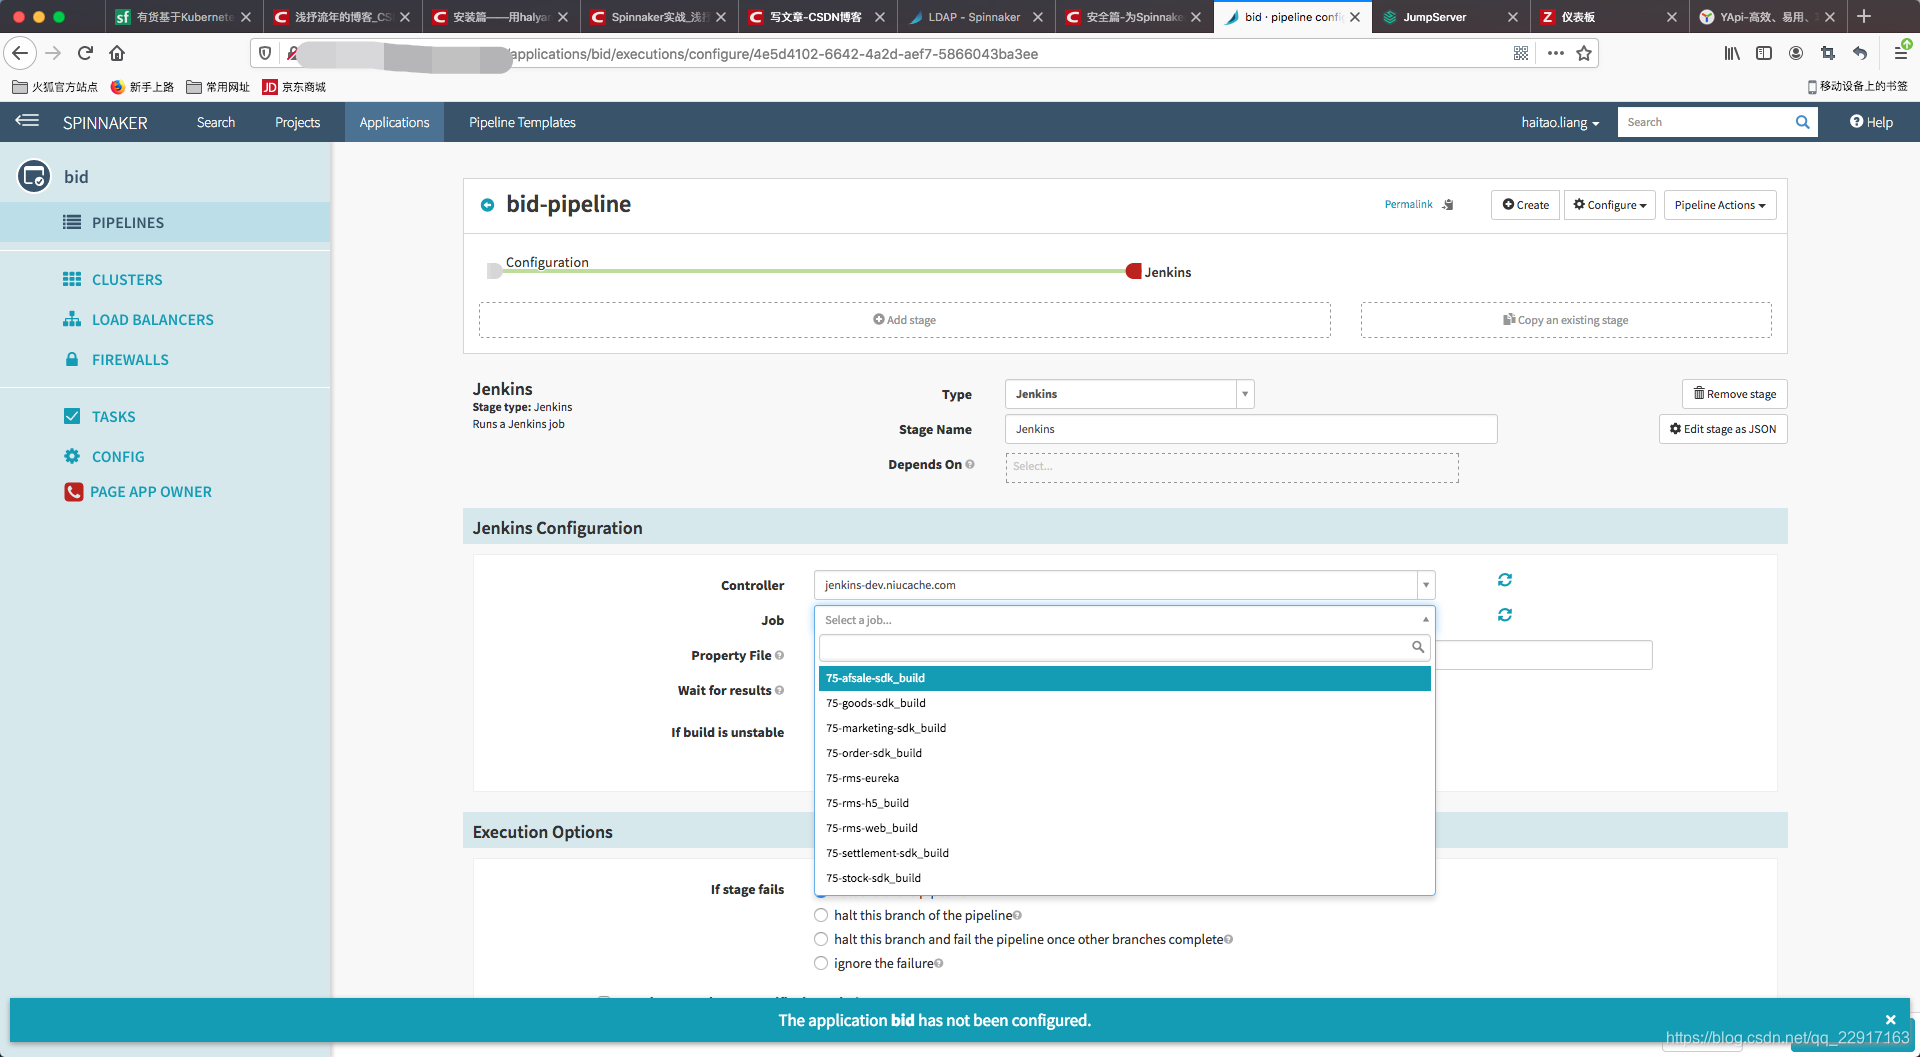1920x1057 pixels.
Task: Click the search magnifier in Spinnaker header
Action: [x=1802, y=122]
